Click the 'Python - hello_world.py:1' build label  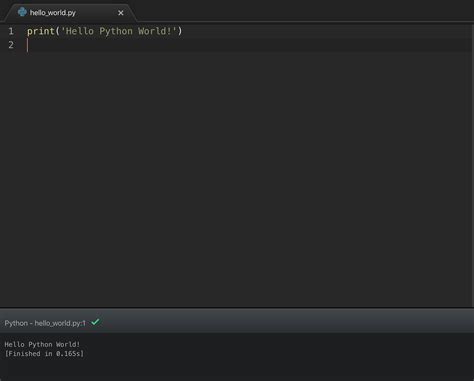click(x=45, y=323)
